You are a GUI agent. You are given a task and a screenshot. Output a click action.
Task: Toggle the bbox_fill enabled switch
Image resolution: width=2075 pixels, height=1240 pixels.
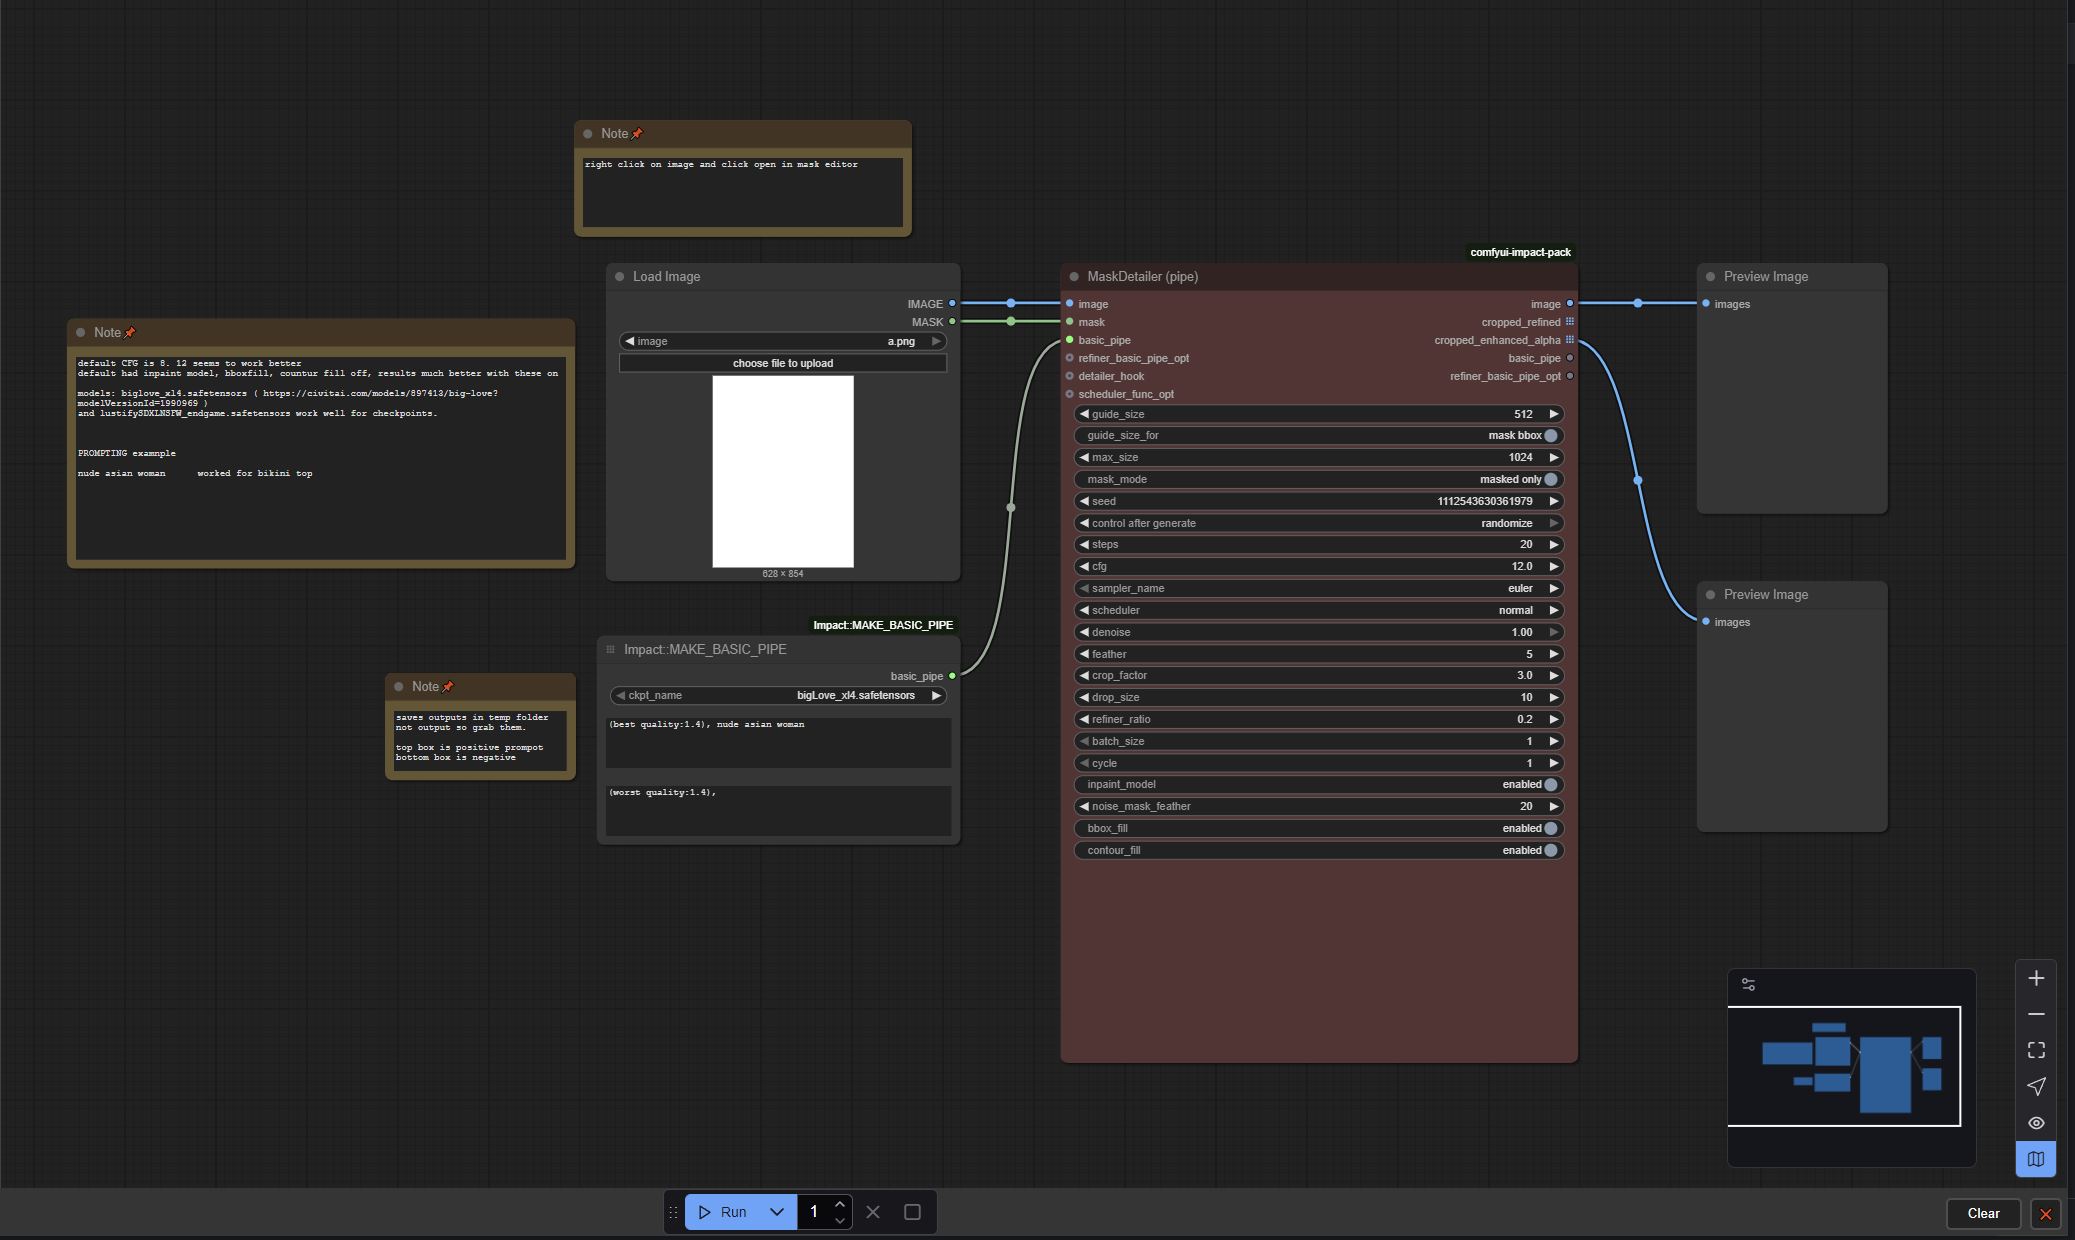1550,828
